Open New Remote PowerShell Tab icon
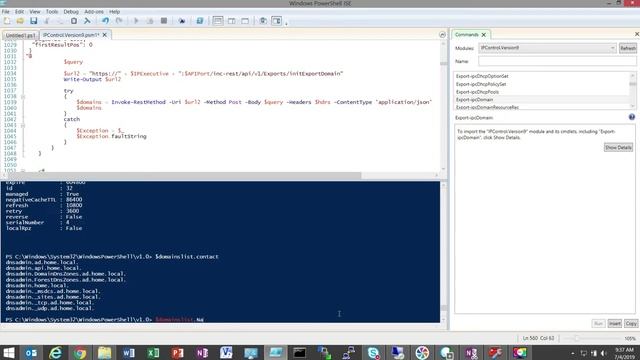Image resolution: width=640 pixels, height=360 pixels. pyautogui.click(x=182, y=21)
